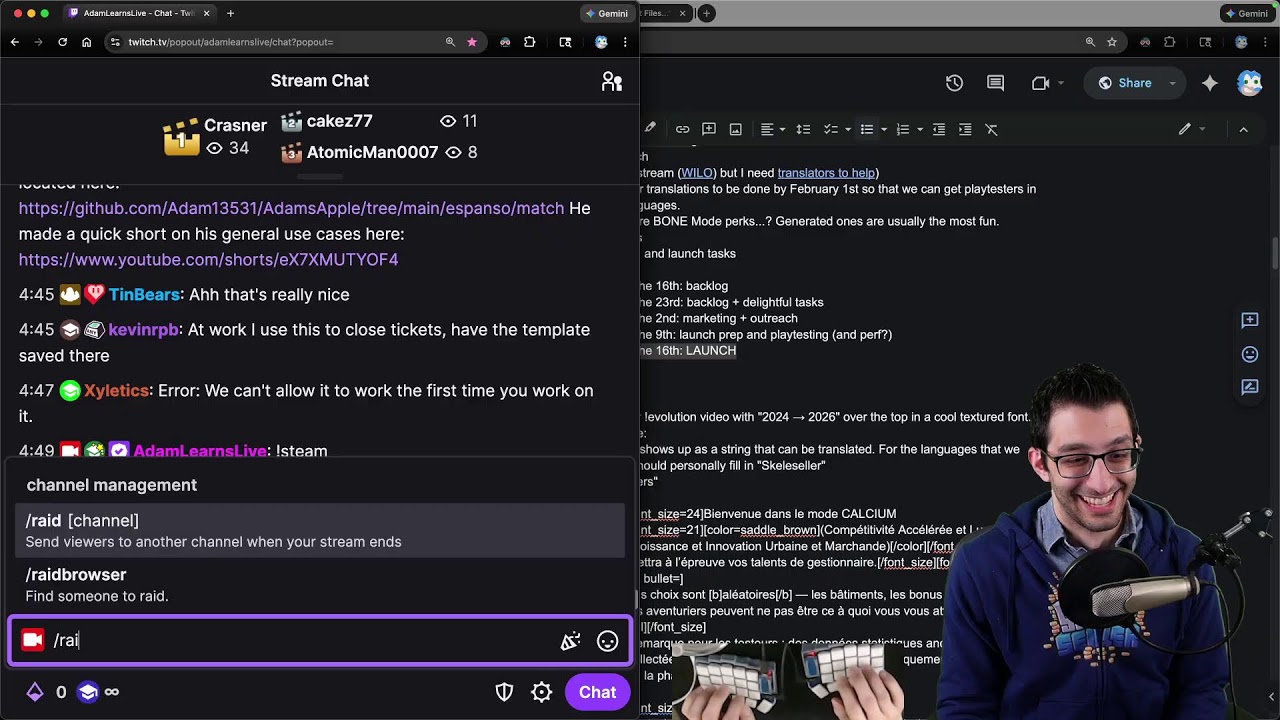Click the TinBears username in chat
Screen dimensions: 1280x720
pyautogui.click(x=144, y=295)
